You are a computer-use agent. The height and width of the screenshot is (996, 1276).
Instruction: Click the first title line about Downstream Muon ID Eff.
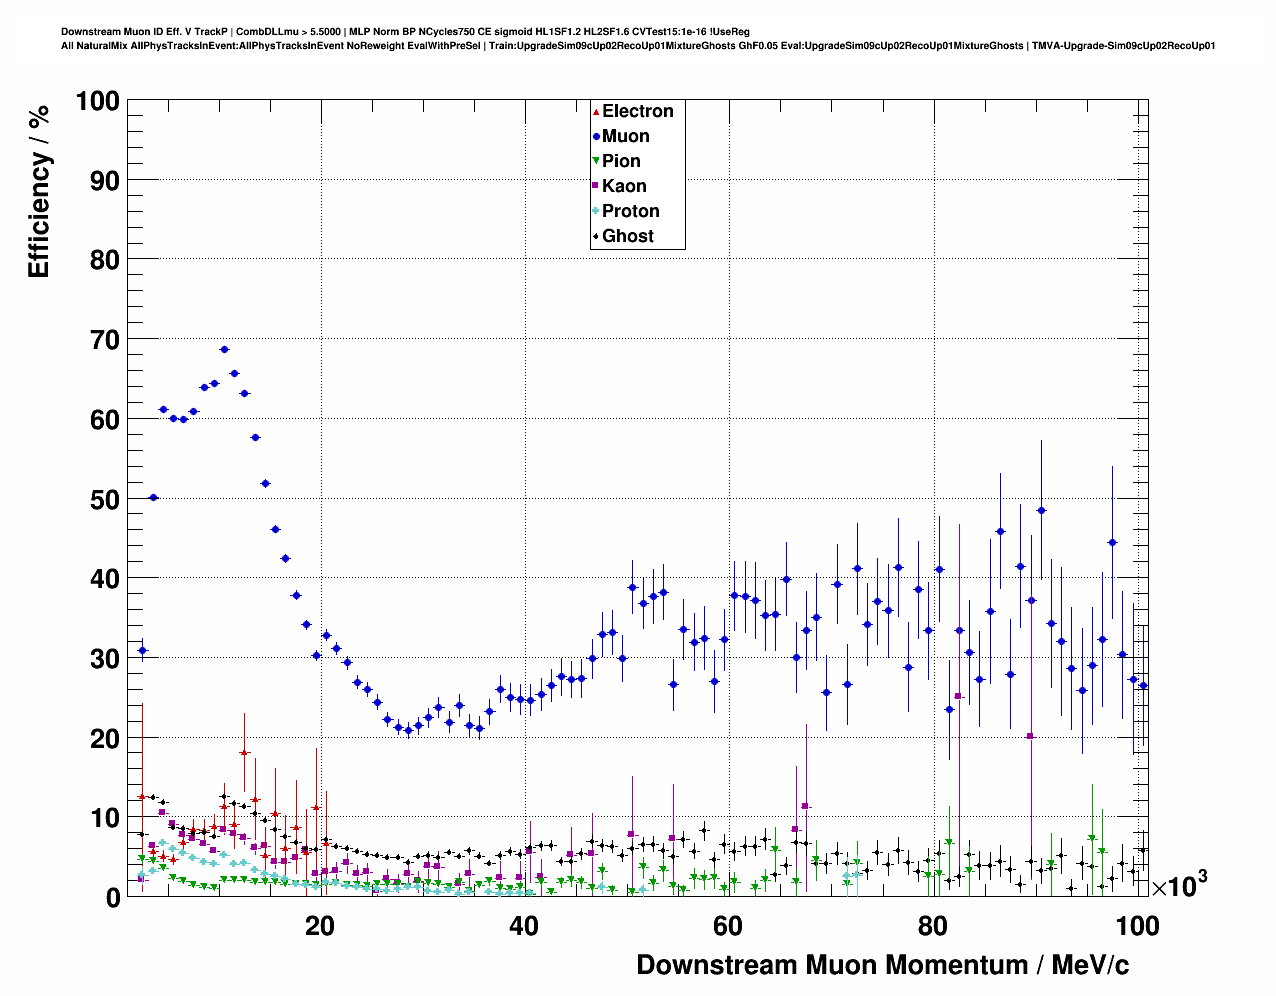(x=405, y=32)
